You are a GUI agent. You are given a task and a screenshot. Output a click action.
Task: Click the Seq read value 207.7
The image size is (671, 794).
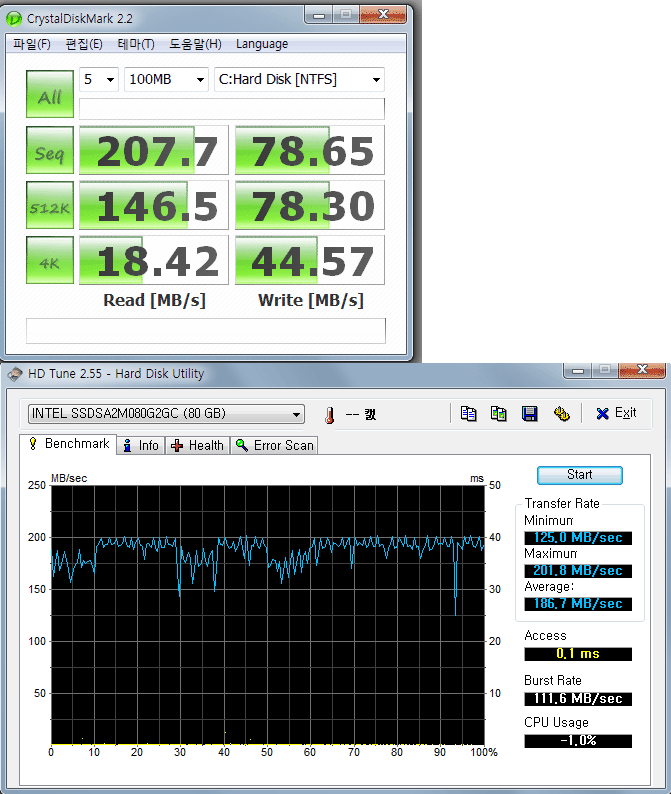coord(154,150)
